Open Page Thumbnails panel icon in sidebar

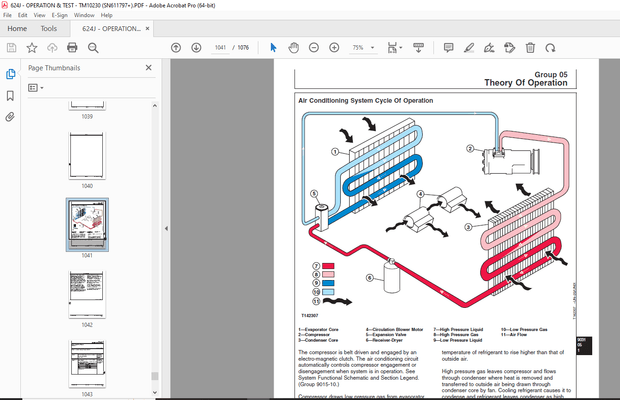[x=10, y=74]
